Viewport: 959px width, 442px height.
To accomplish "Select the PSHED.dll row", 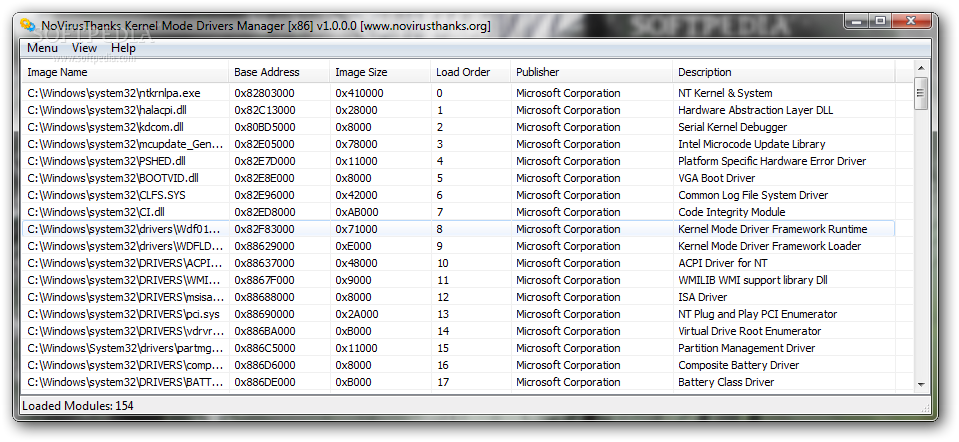I will point(458,161).
